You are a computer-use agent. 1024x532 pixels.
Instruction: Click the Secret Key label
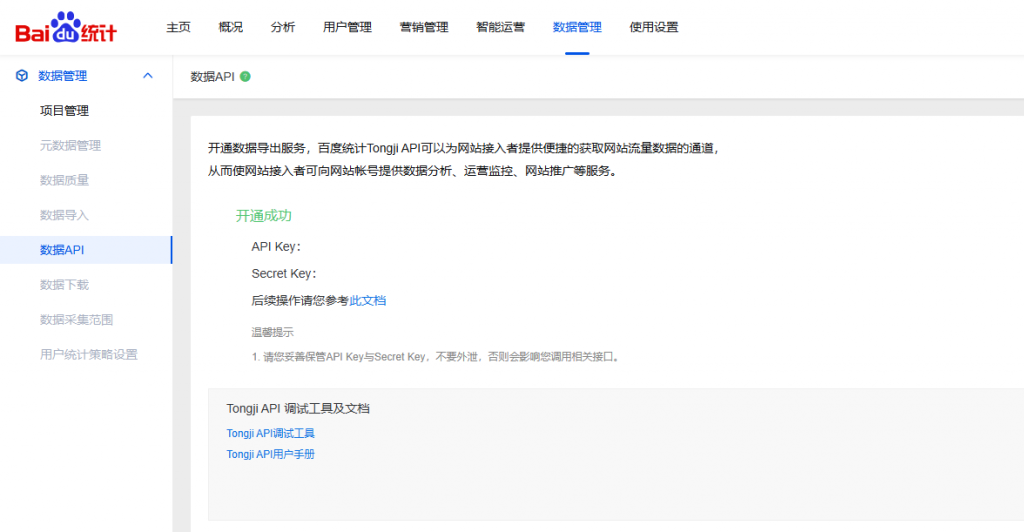pos(284,274)
